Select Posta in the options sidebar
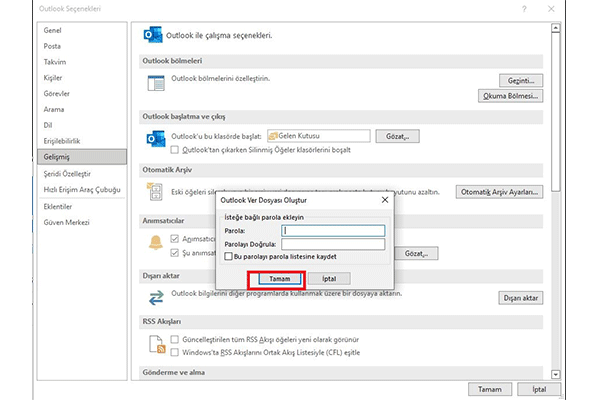 coord(52,46)
